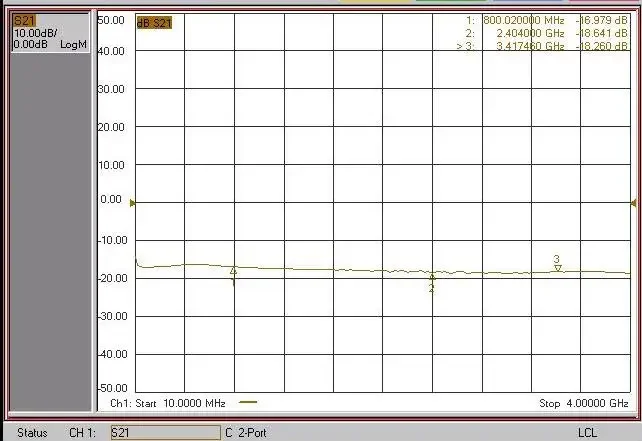Select marker 1 triangle on the trace
642x441 pixels.
click(233, 271)
